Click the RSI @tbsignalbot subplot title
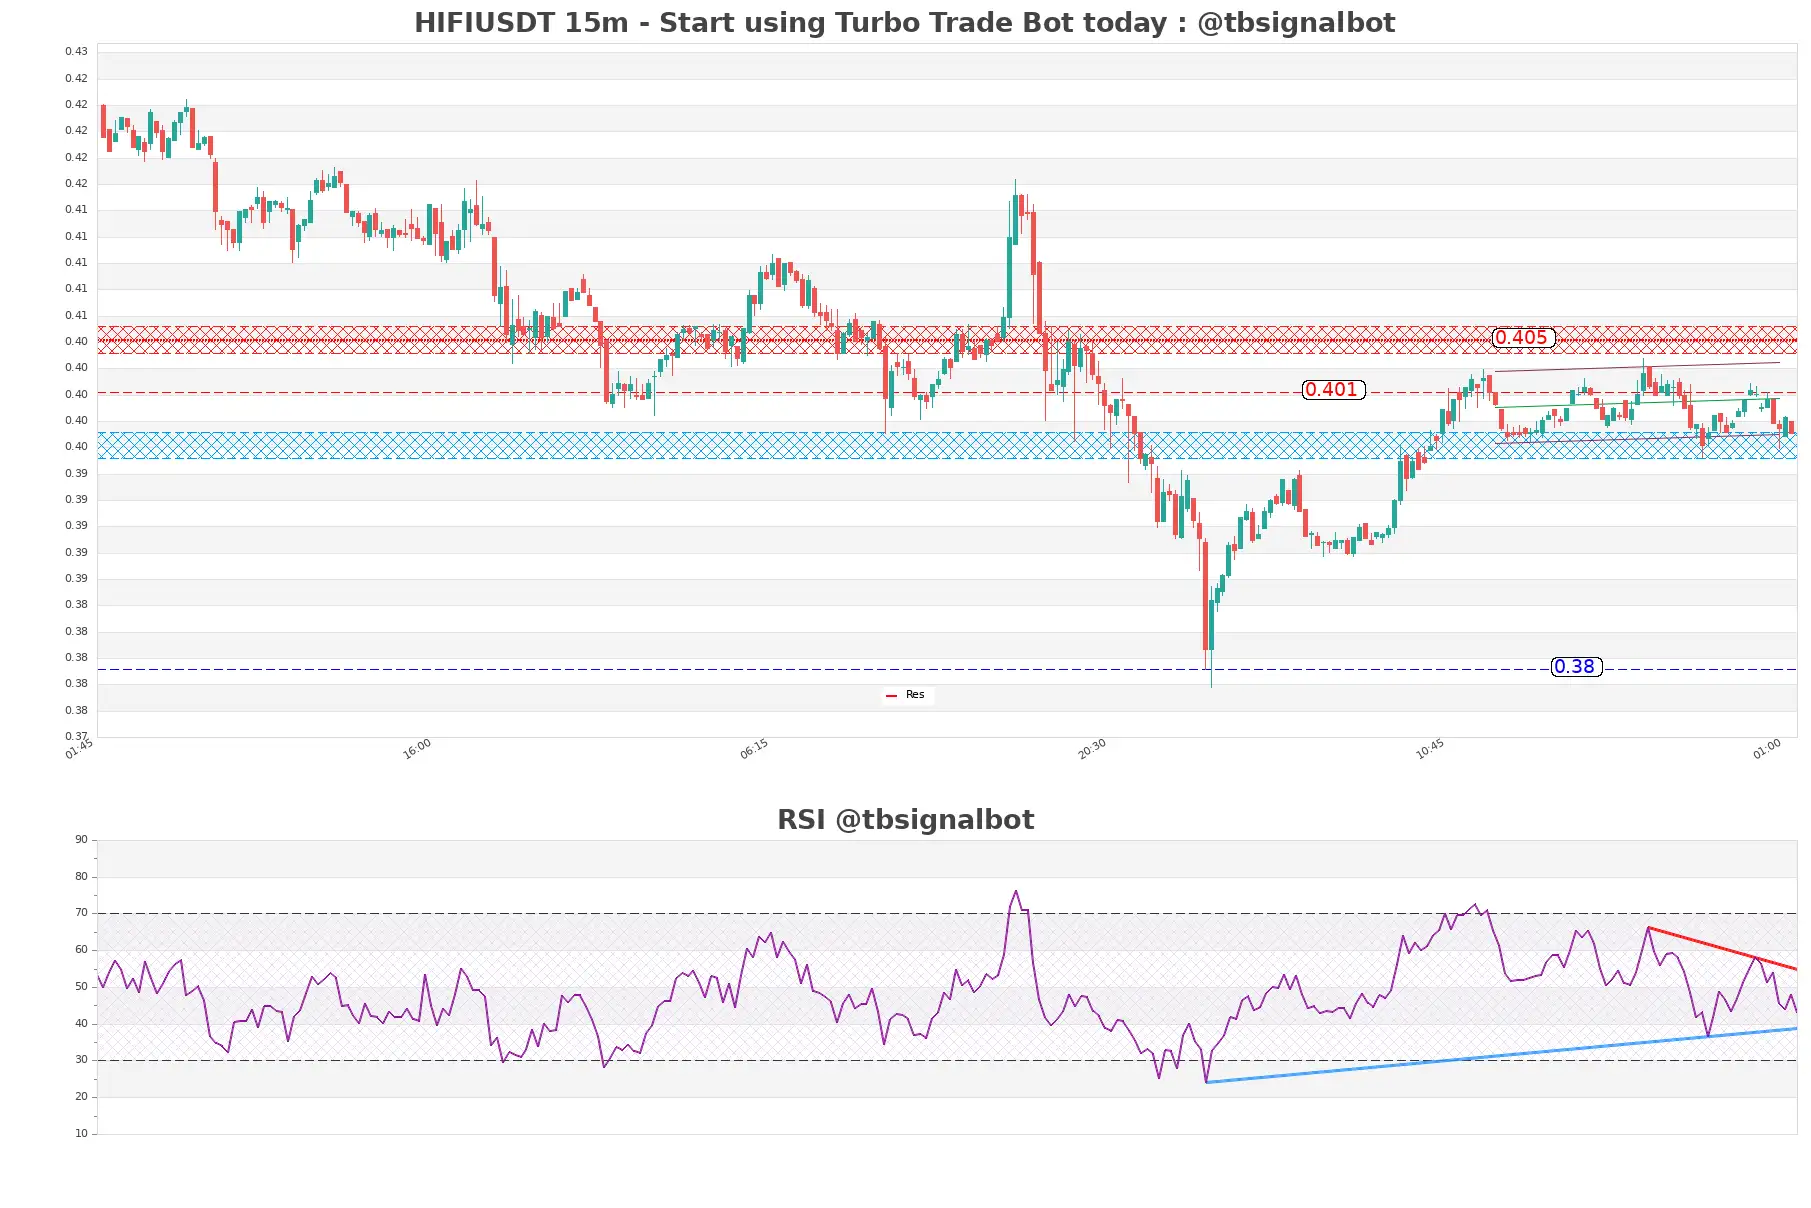 tap(905, 820)
